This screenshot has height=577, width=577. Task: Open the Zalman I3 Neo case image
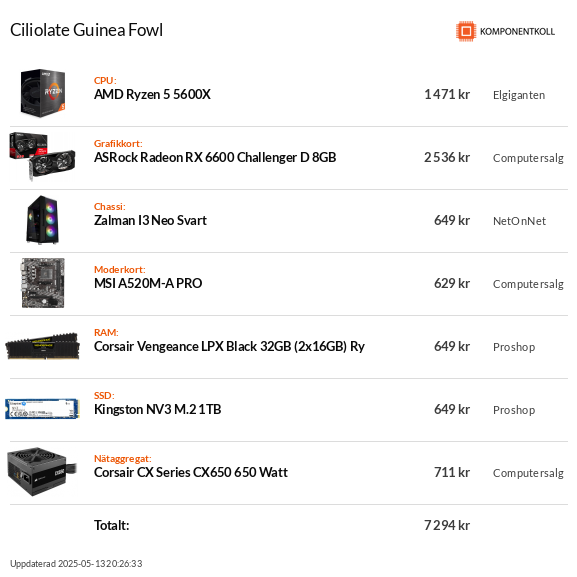point(43,220)
